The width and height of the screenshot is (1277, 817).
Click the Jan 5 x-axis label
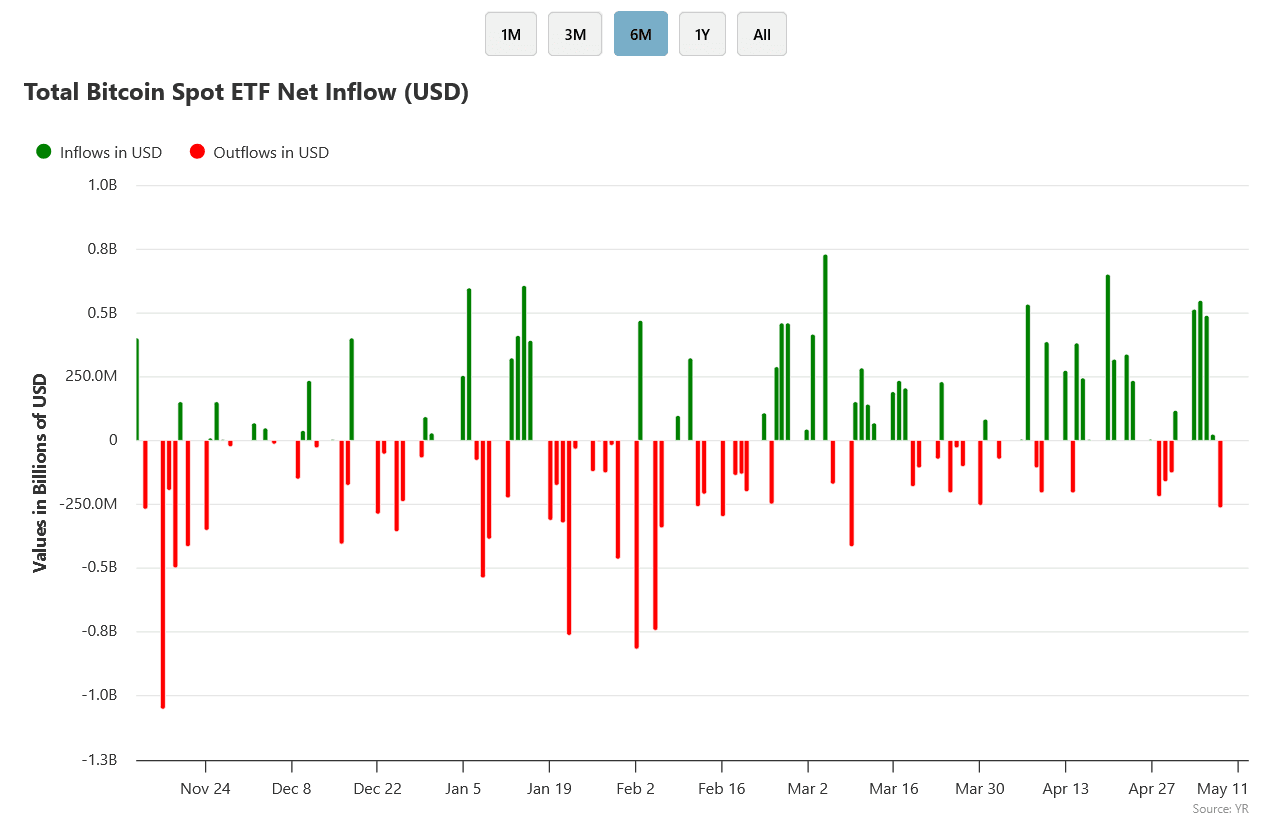tap(463, 788)
